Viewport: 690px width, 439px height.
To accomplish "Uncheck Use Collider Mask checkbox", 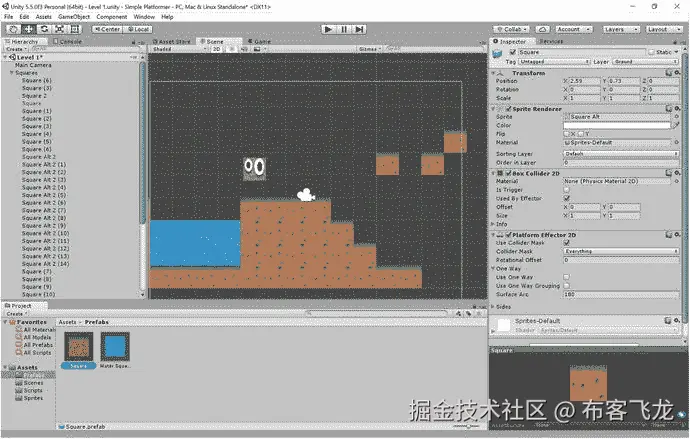I will click(x=566, y=242).
